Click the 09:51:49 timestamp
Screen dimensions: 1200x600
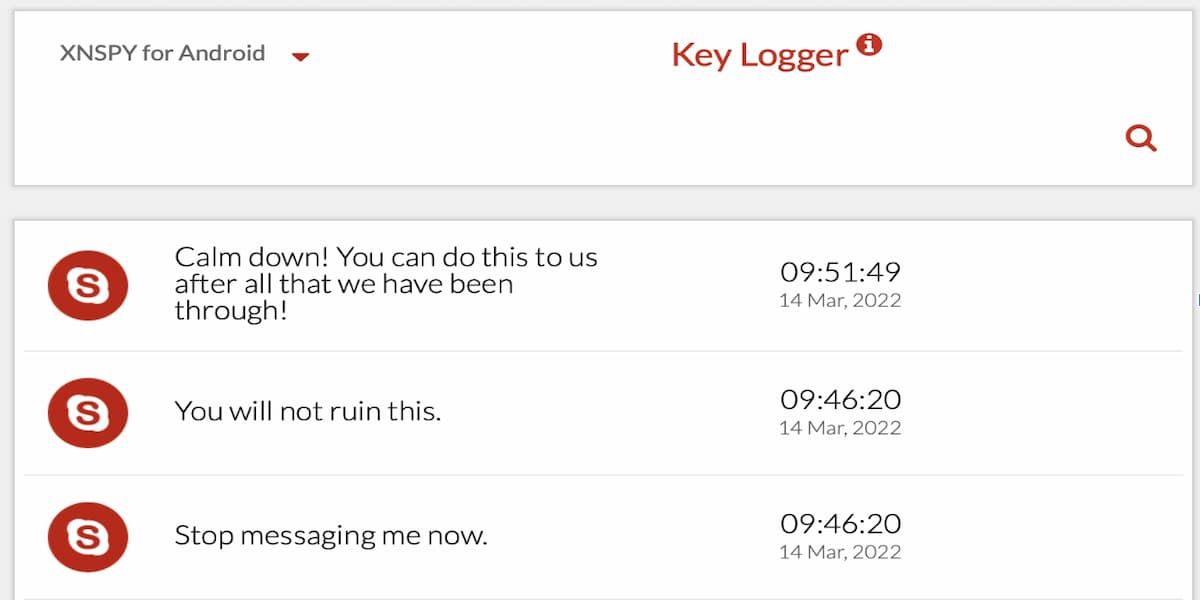pos(840,271)
